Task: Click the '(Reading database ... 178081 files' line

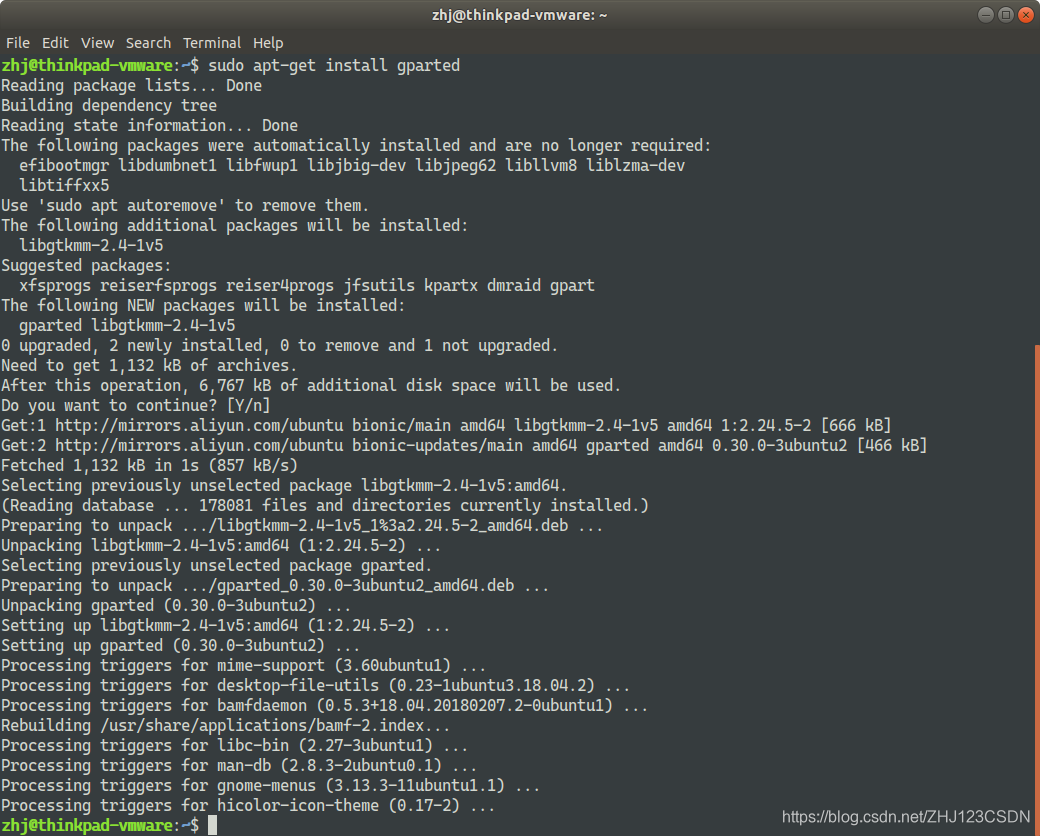Action: pos(324,506)
